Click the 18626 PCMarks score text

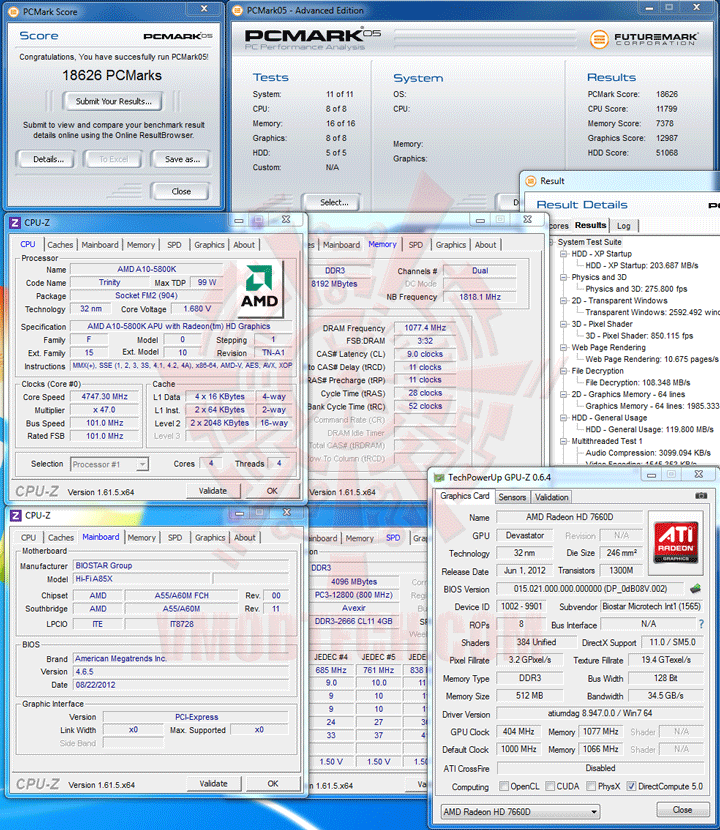(x=112, y=76)
